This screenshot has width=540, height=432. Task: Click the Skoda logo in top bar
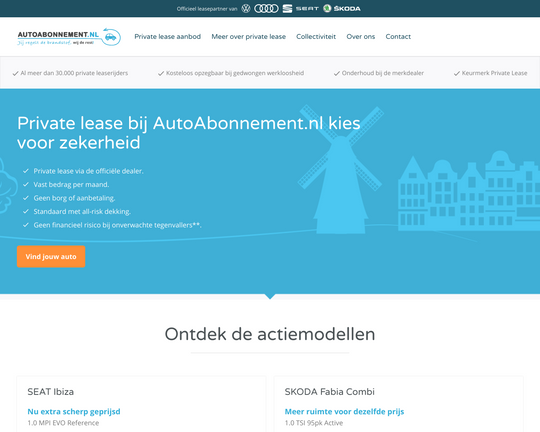(x=342, y=8)
